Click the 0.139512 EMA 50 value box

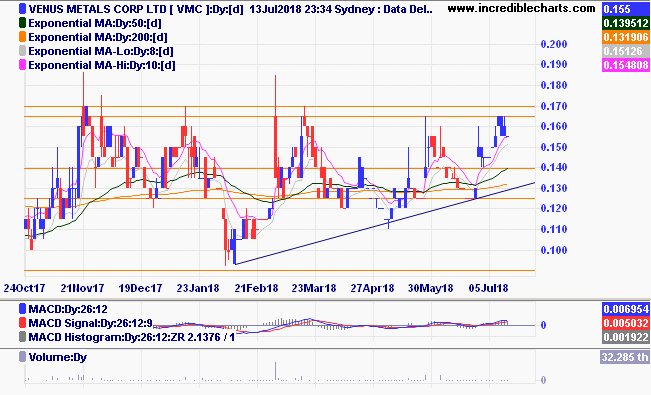coord(626,23)
